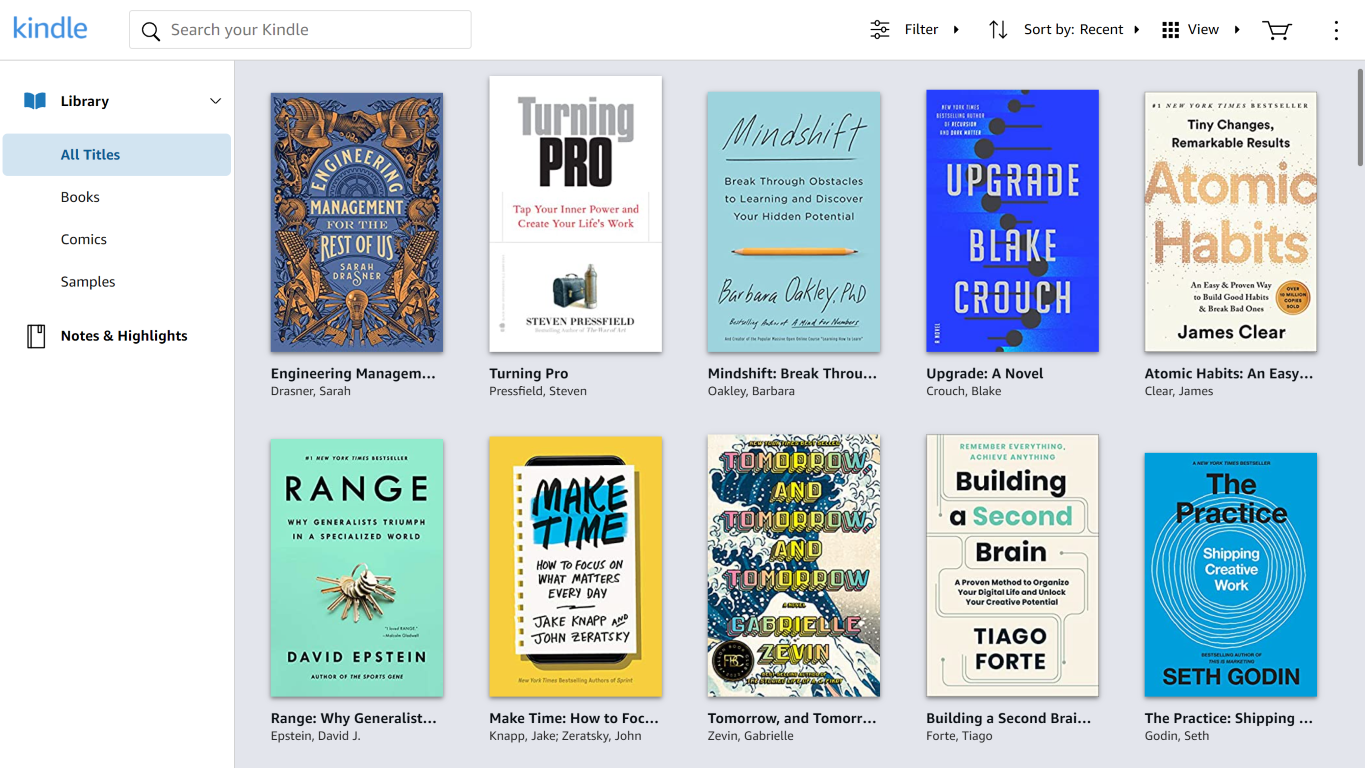Open the shopping cart
The width and height of the screenshot is (1365, 768).
coord(1276,30)
